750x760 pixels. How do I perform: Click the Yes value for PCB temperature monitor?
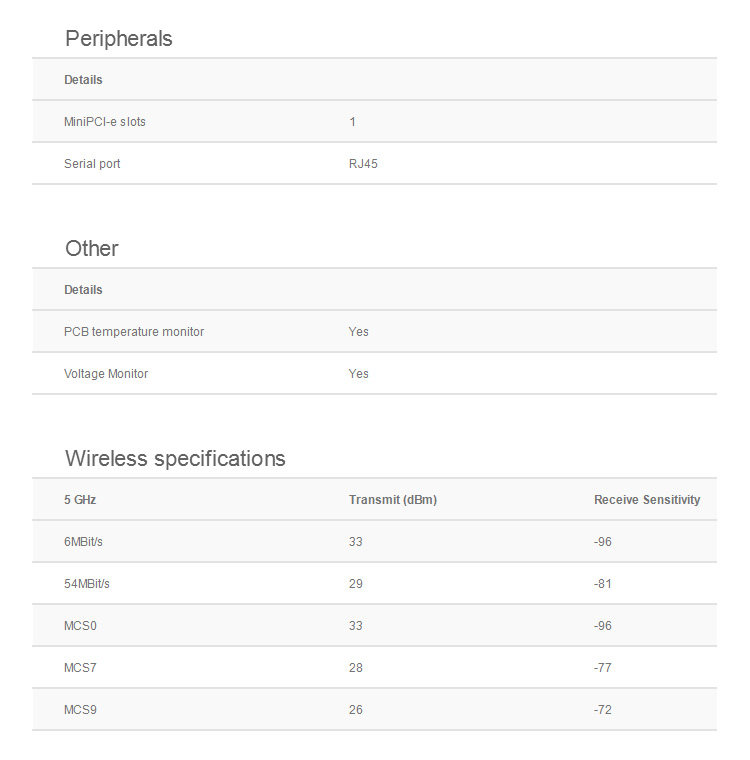coord(358,332)
